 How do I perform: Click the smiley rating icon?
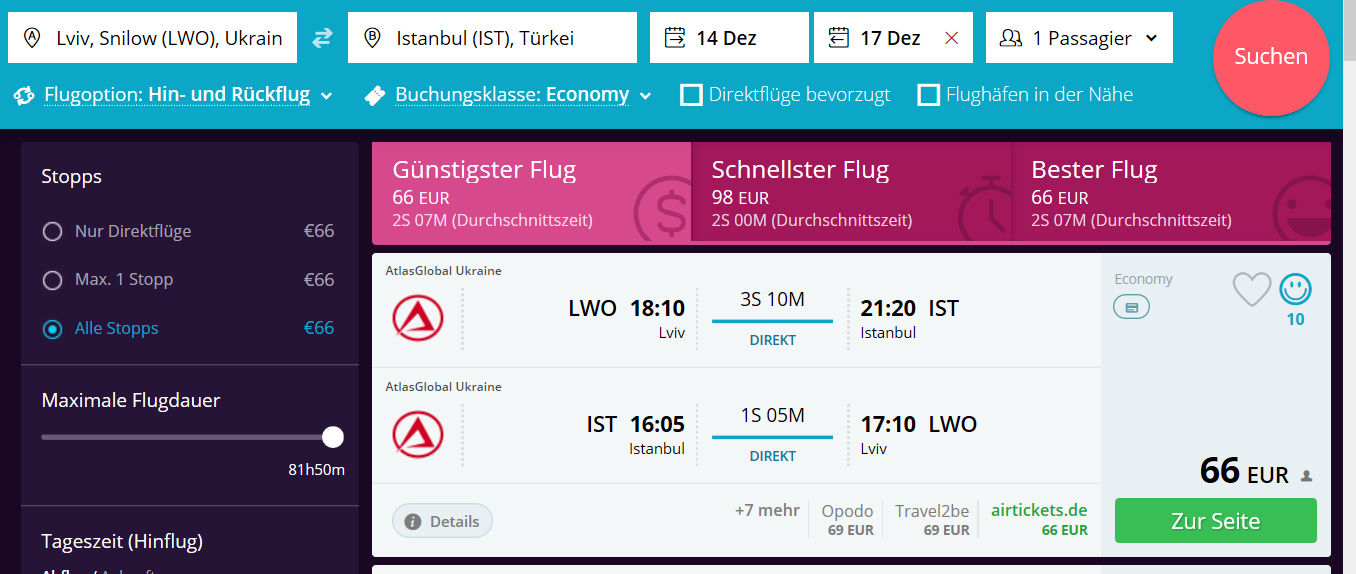coord(1296,290)
